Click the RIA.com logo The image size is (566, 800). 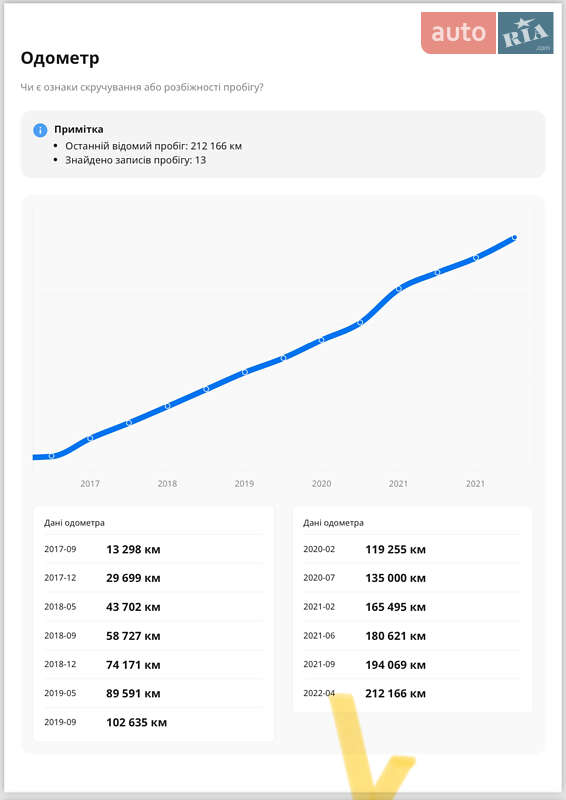526,33
